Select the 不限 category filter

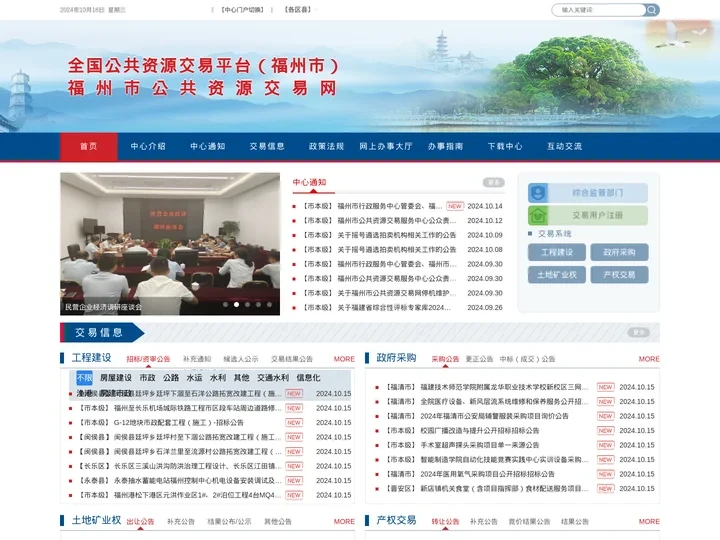point(84,378)
